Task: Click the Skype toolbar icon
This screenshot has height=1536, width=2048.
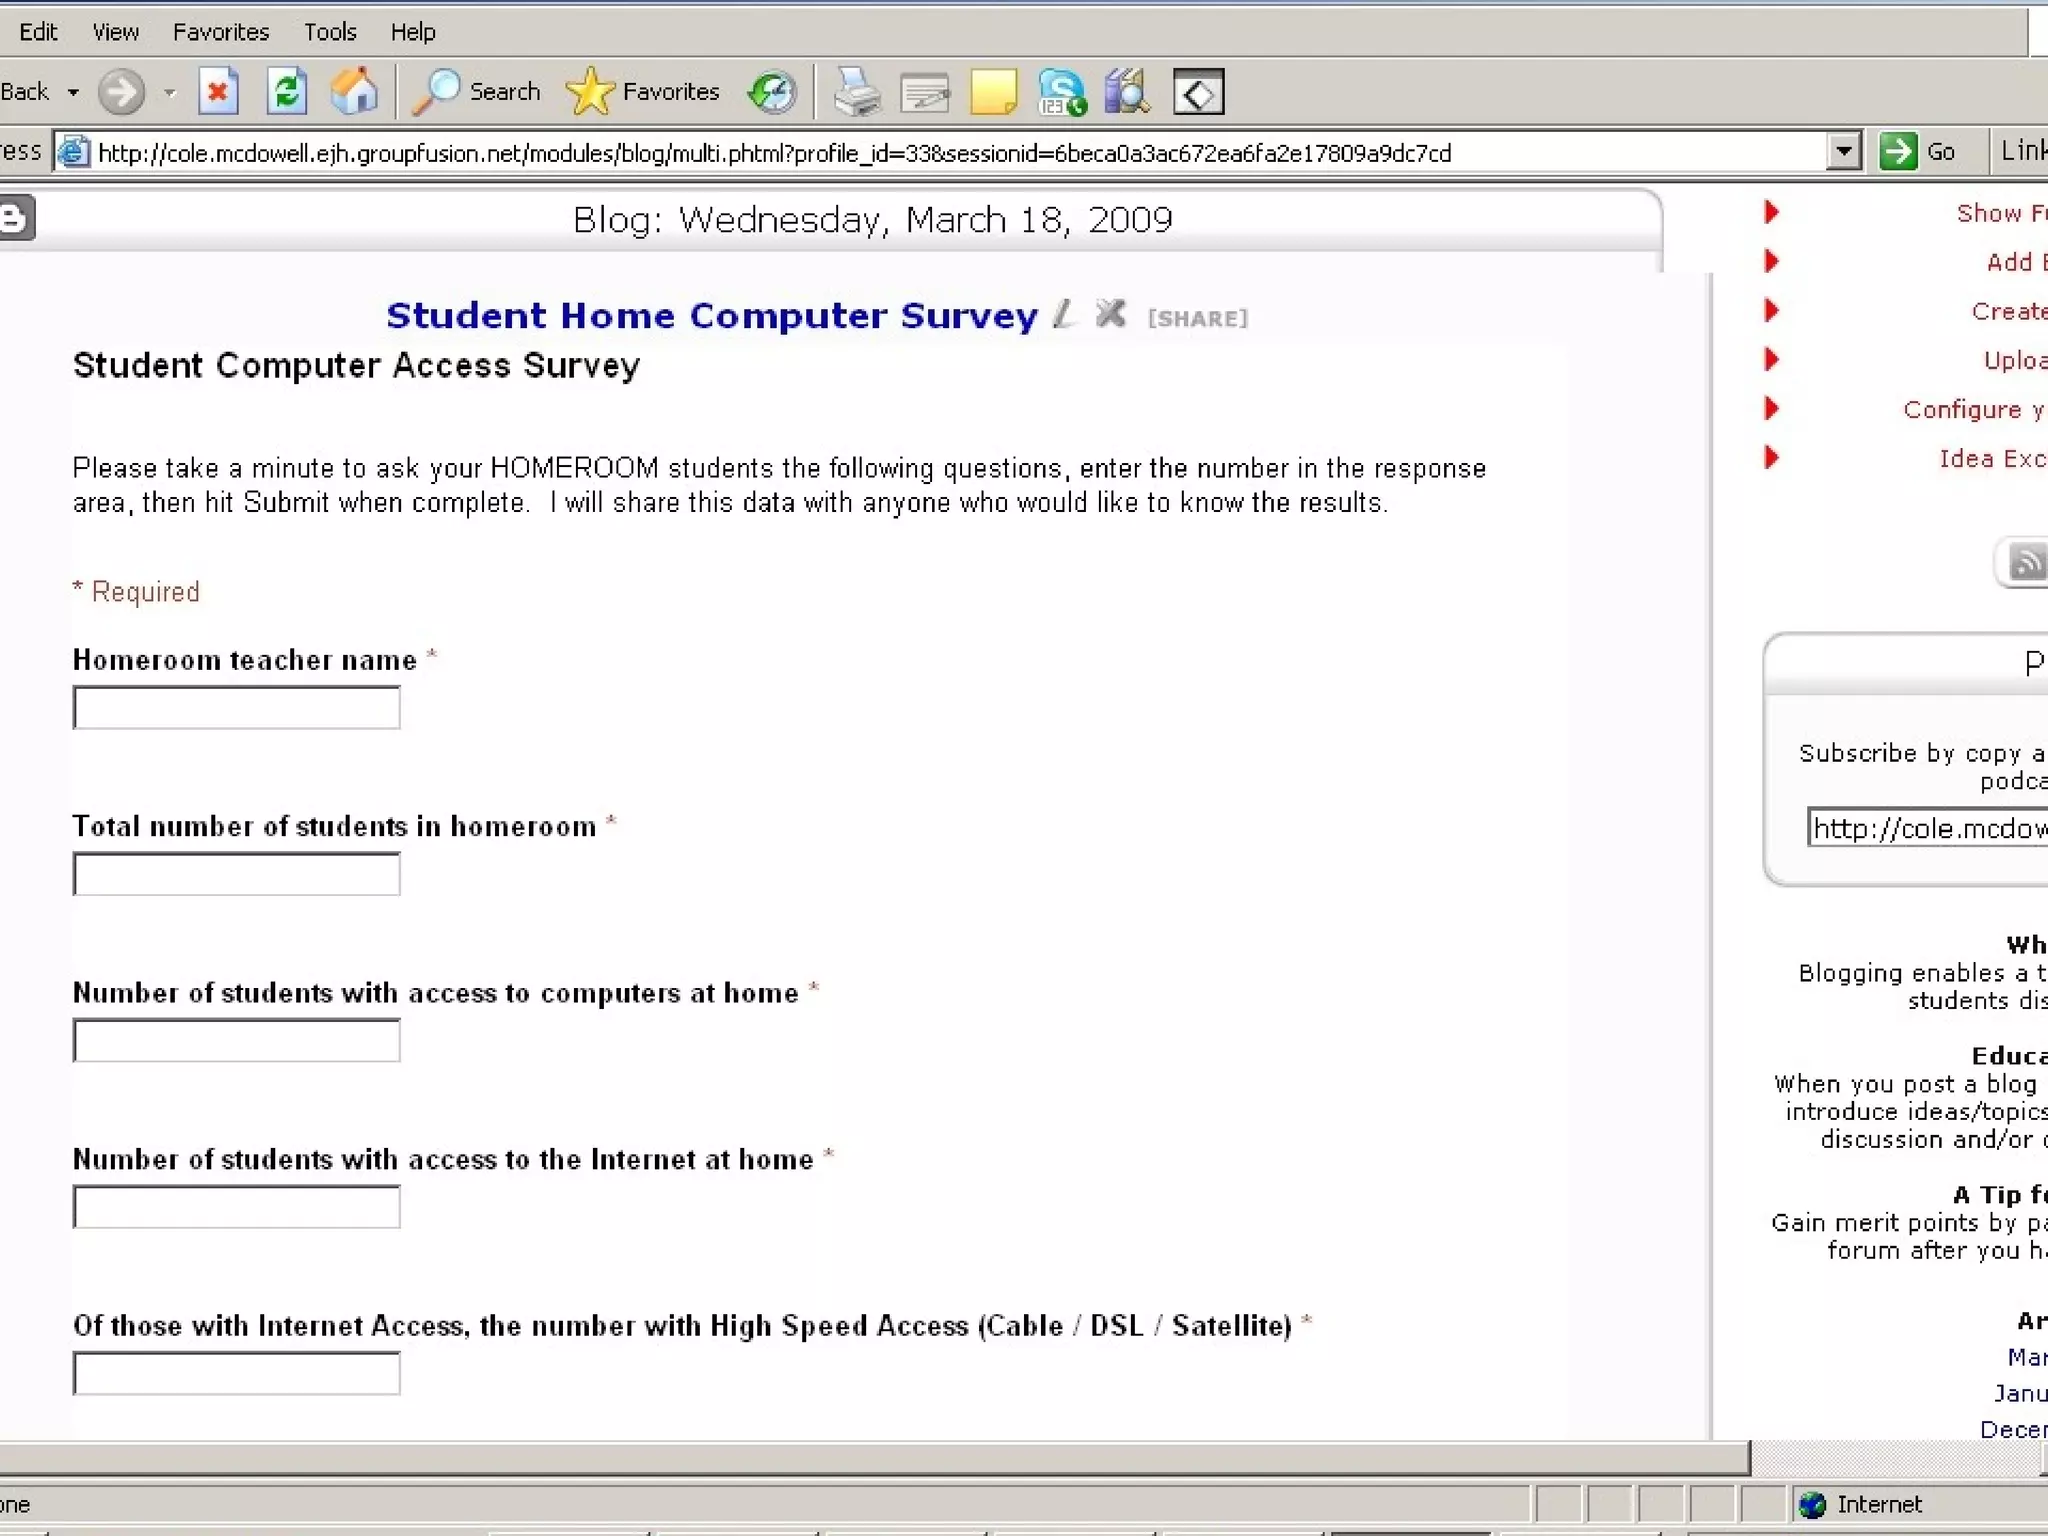Action: (x=1061, y=93)
